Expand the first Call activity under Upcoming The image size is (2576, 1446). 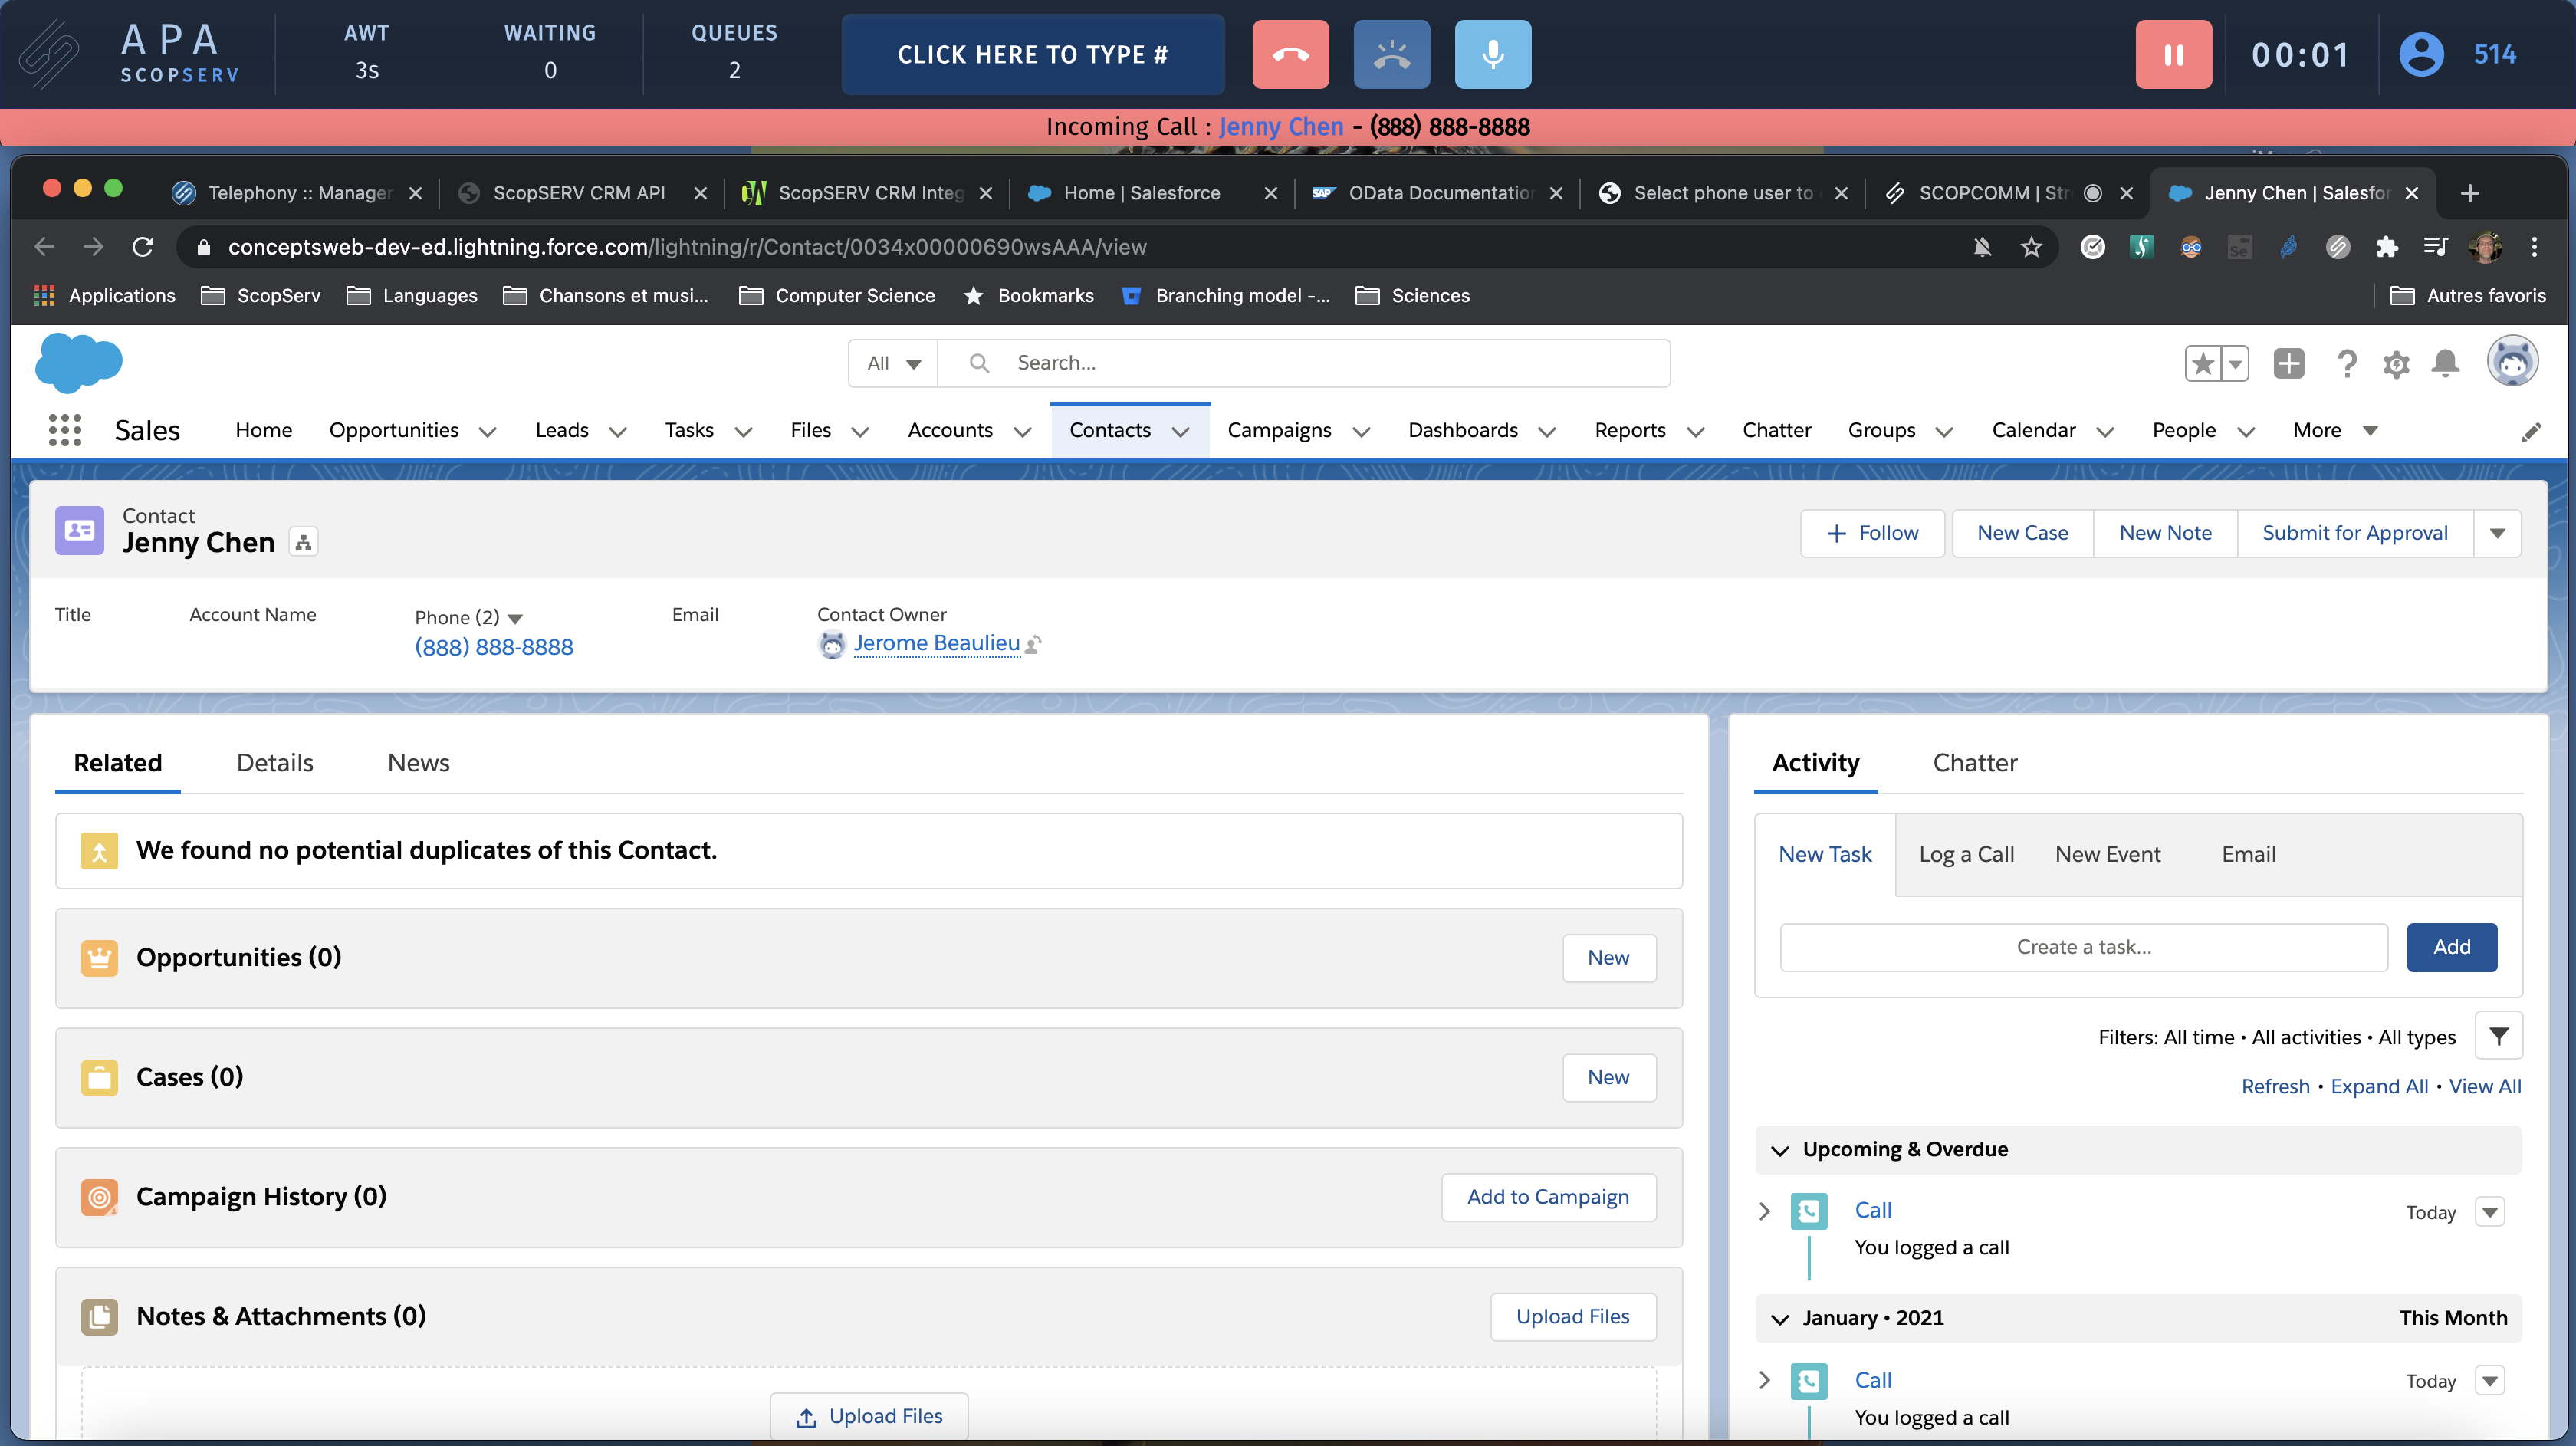(x=1764, y=1211)
